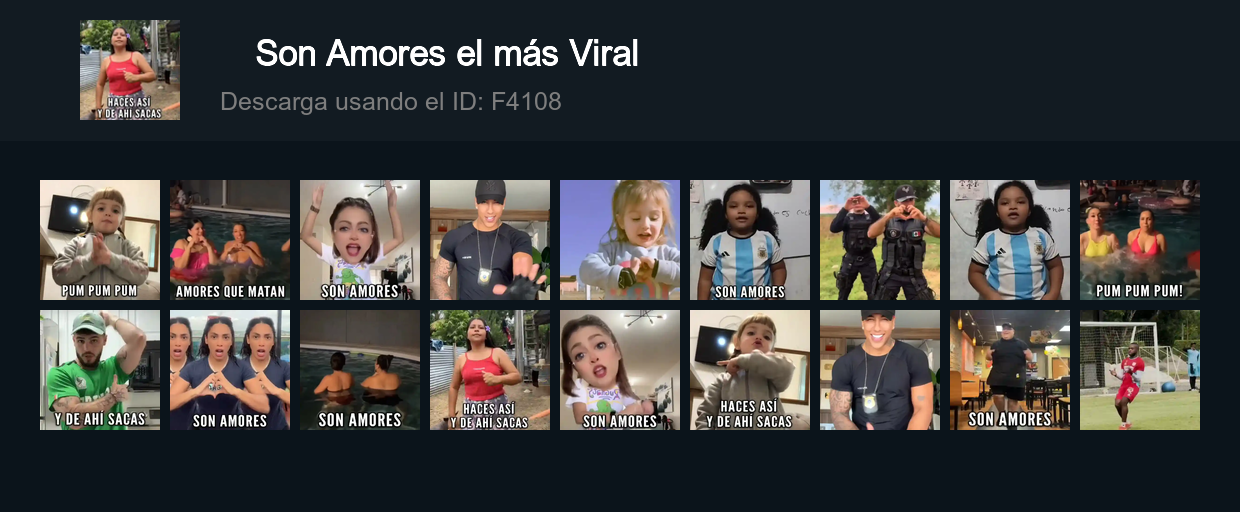
Task: Open the child 'PUM PUM PUM' sticker
Action: click(100, 240)
